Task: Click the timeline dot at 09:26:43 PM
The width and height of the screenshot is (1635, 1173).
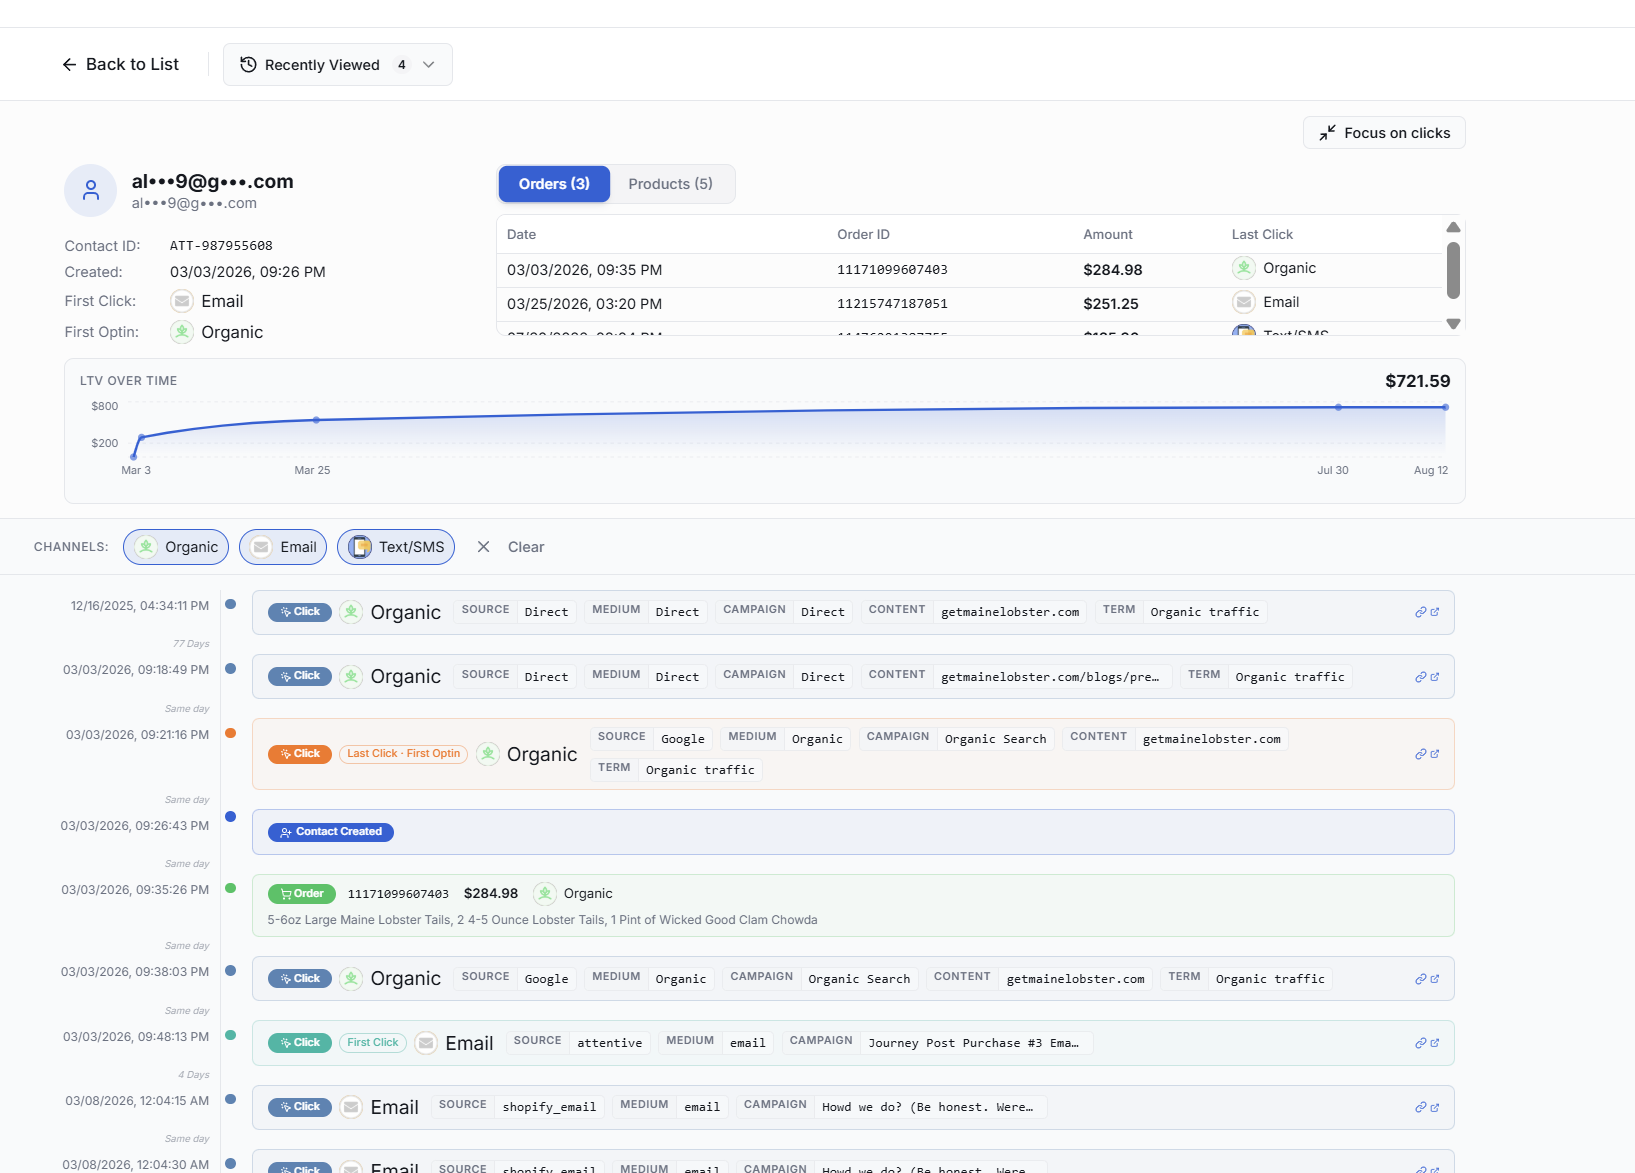Action: pyautogui.click(x=231, y=817)
